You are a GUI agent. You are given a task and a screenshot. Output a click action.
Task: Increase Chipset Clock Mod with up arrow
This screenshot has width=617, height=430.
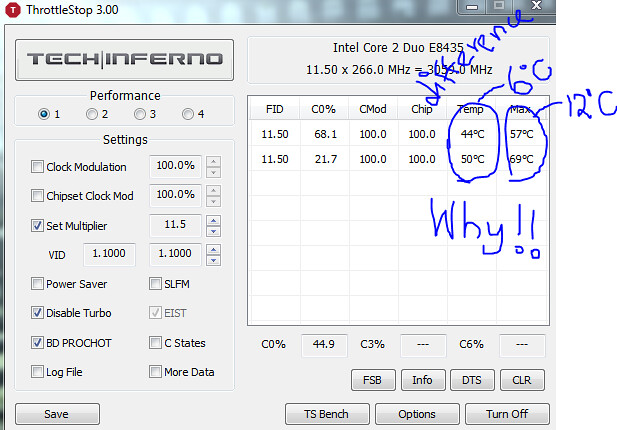[x=213, y=190]
